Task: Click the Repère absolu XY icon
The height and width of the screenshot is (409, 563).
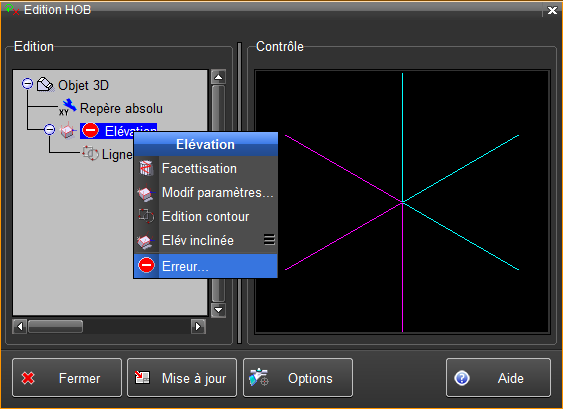Action: (68, 108)
